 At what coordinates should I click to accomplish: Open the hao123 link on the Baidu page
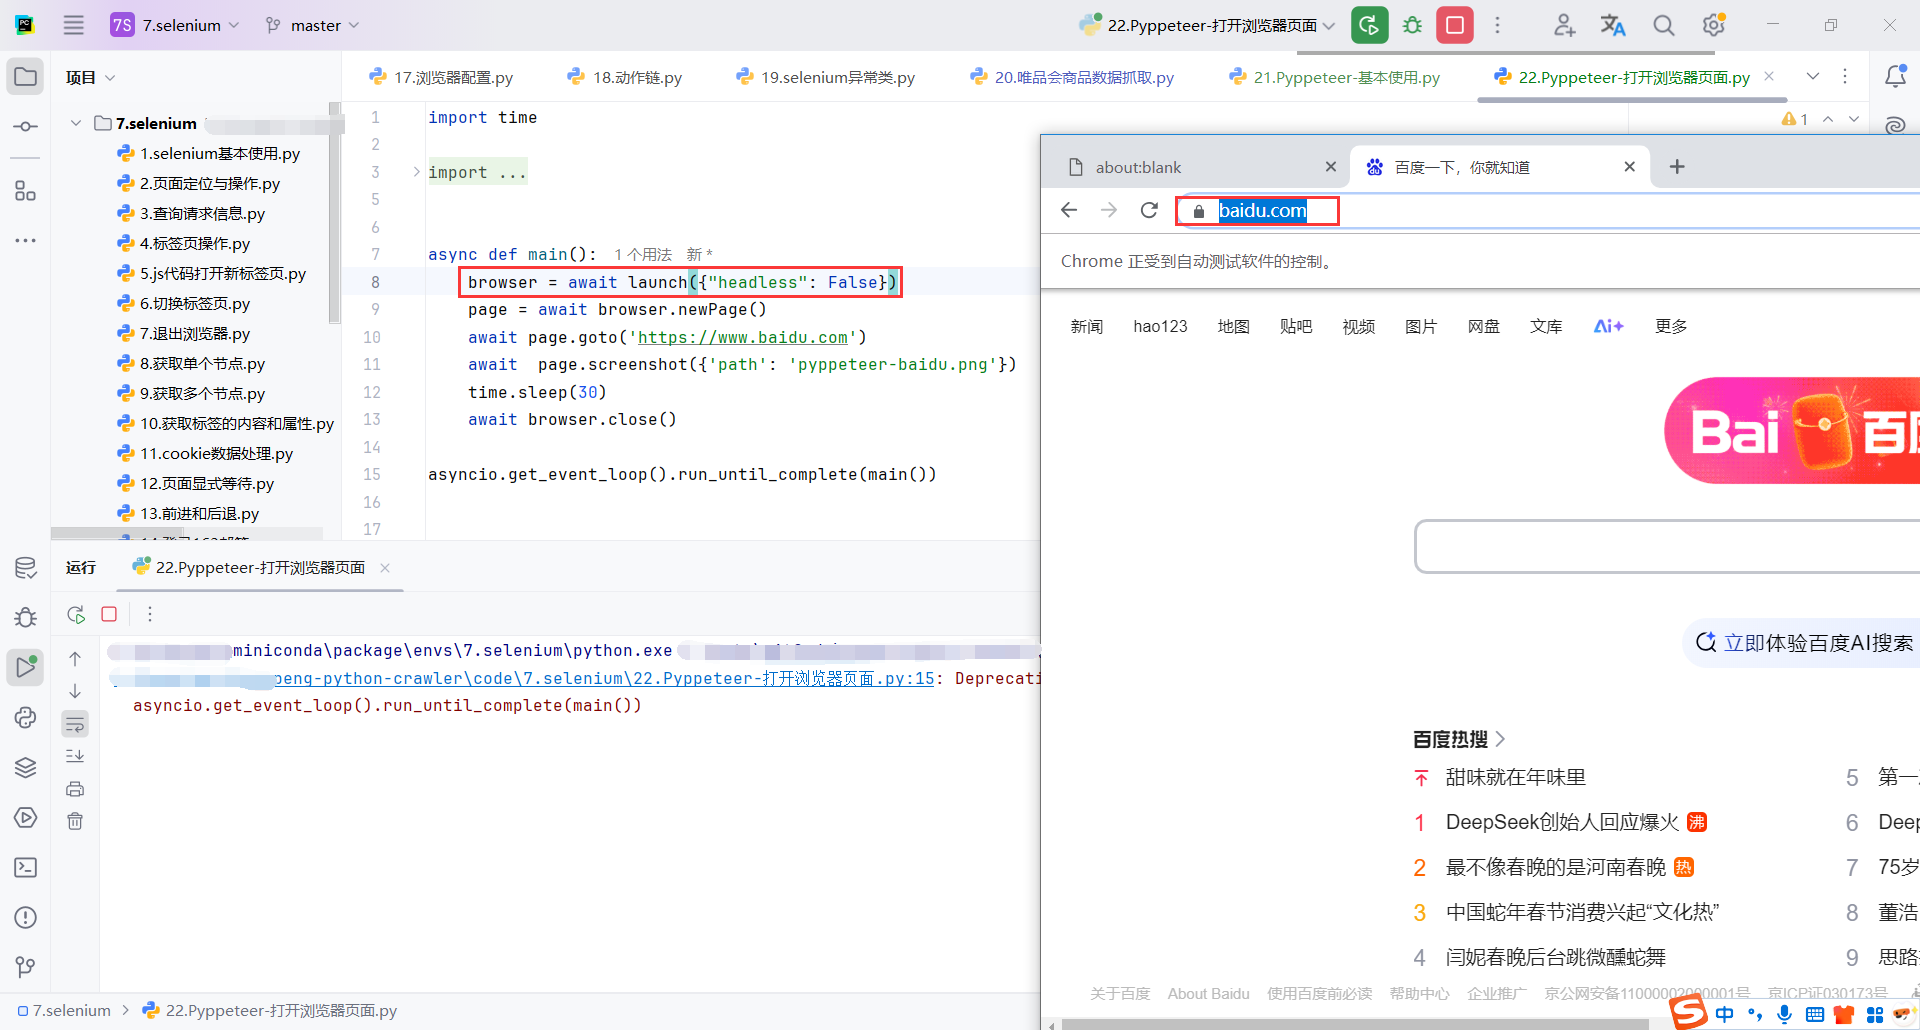1160,326
